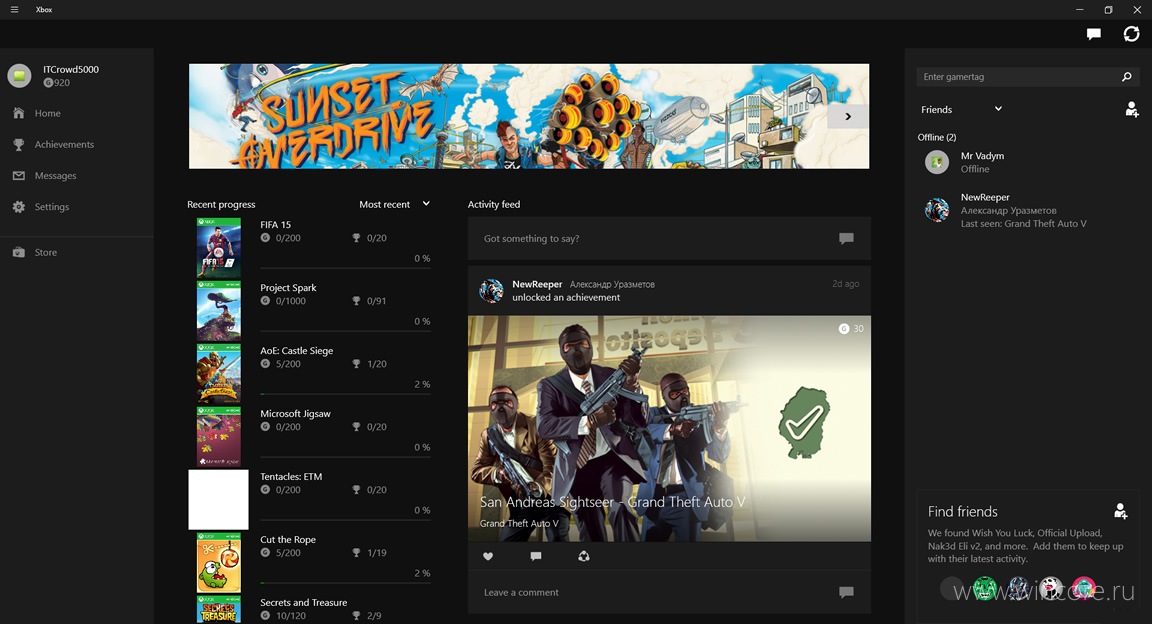Advance the banner with the next arrow
This screenshot has height=624, width=1152.
[848, 116]
